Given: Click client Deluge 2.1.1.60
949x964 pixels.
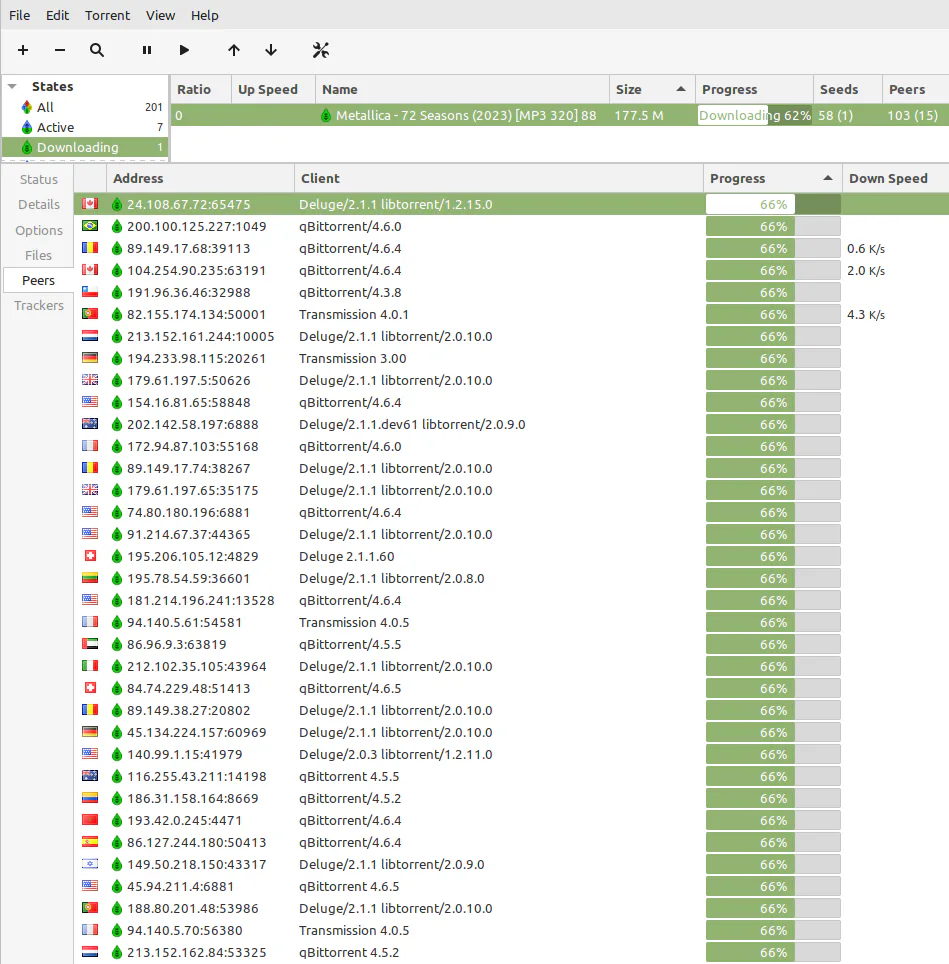Looking at the screenshot, I should coord(347,556).
